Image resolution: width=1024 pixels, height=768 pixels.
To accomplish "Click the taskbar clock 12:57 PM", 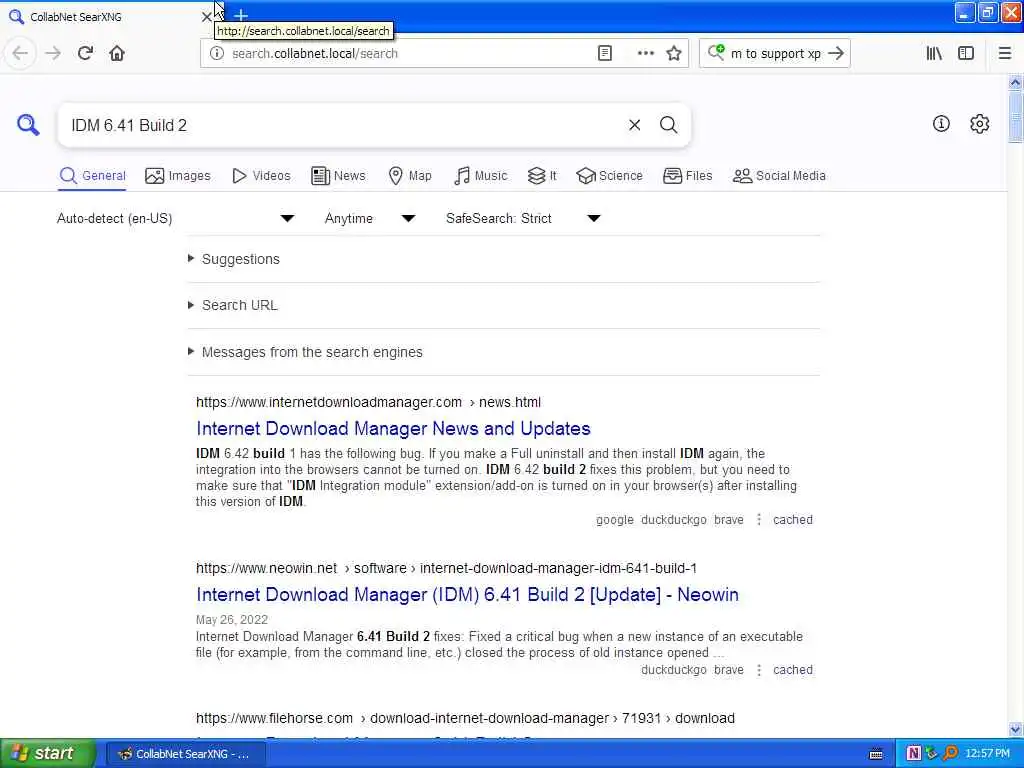I will [987, 753].
